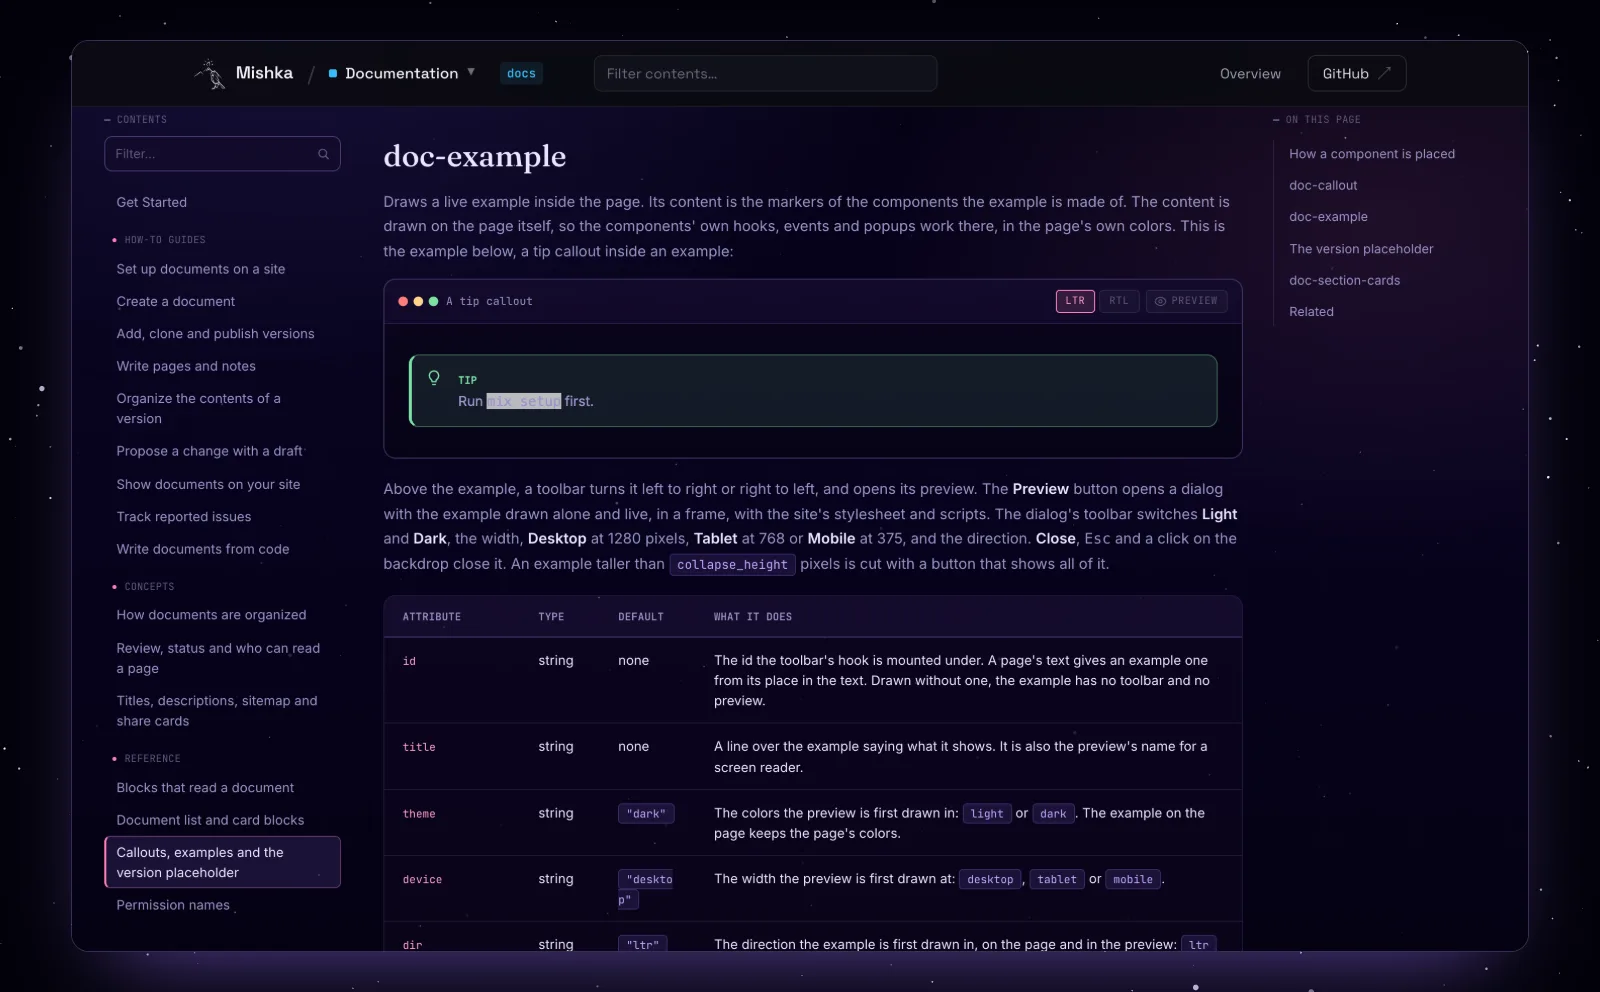This screenshot has height=992, width=1600.
Task: Jump to Related section
Action: [x=1311, y=312]
